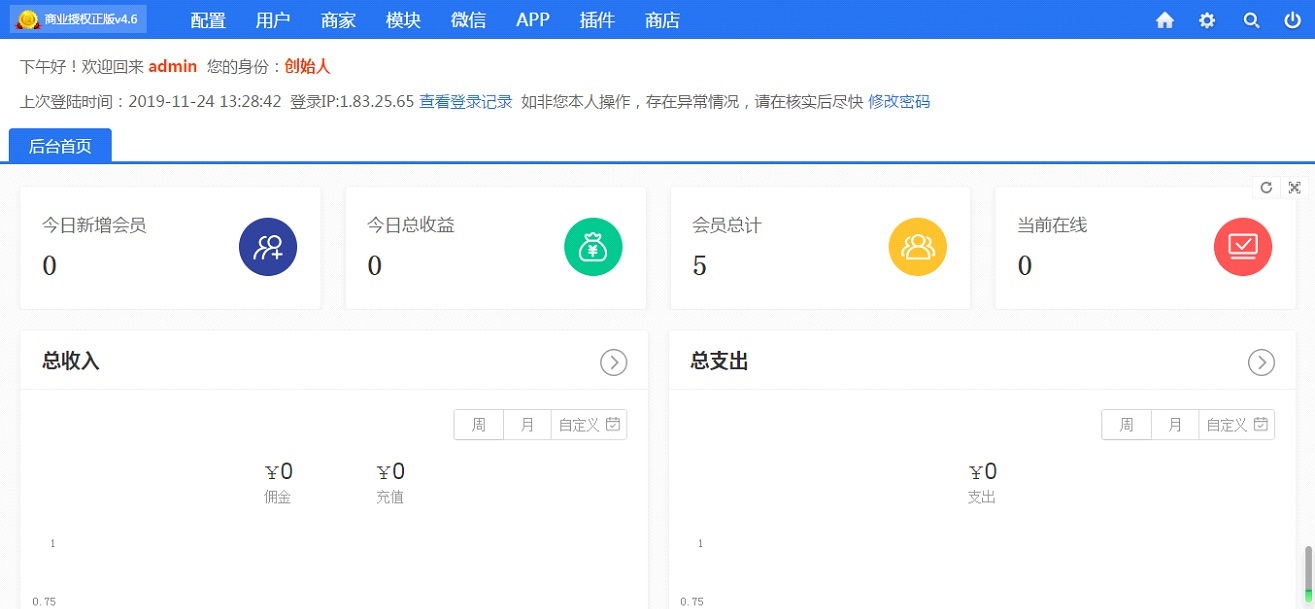Click the search magnifier icon
This screenshot has width=1315, height=609.
click(1251, 20)
